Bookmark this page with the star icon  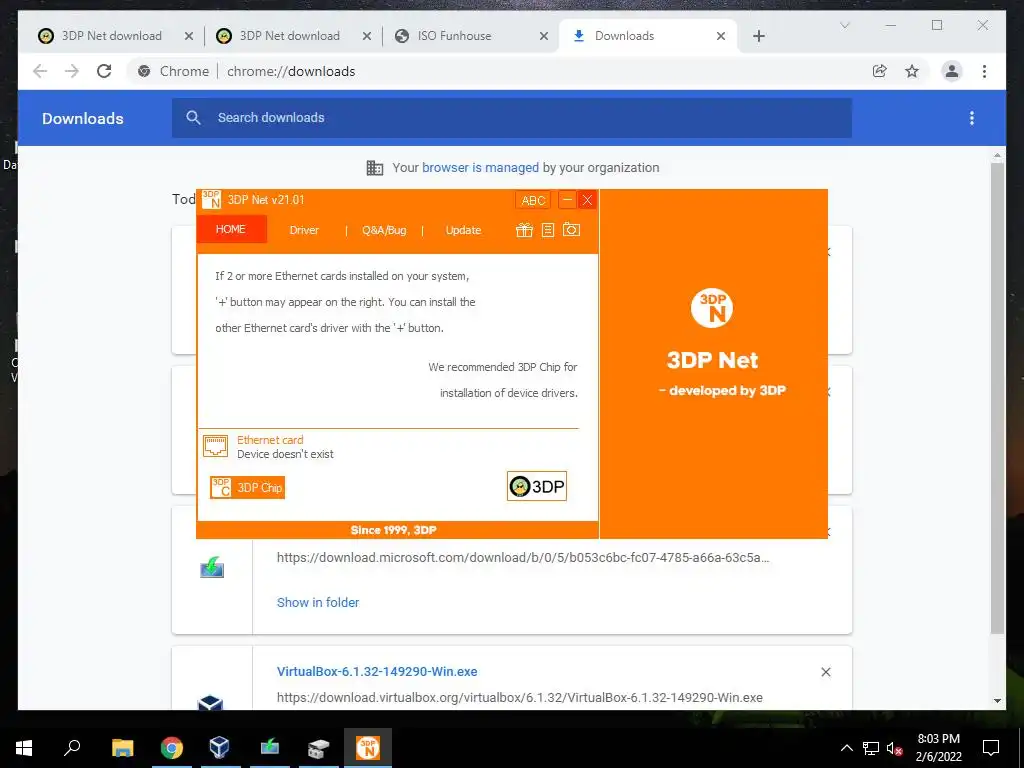(x=912, y=71)
